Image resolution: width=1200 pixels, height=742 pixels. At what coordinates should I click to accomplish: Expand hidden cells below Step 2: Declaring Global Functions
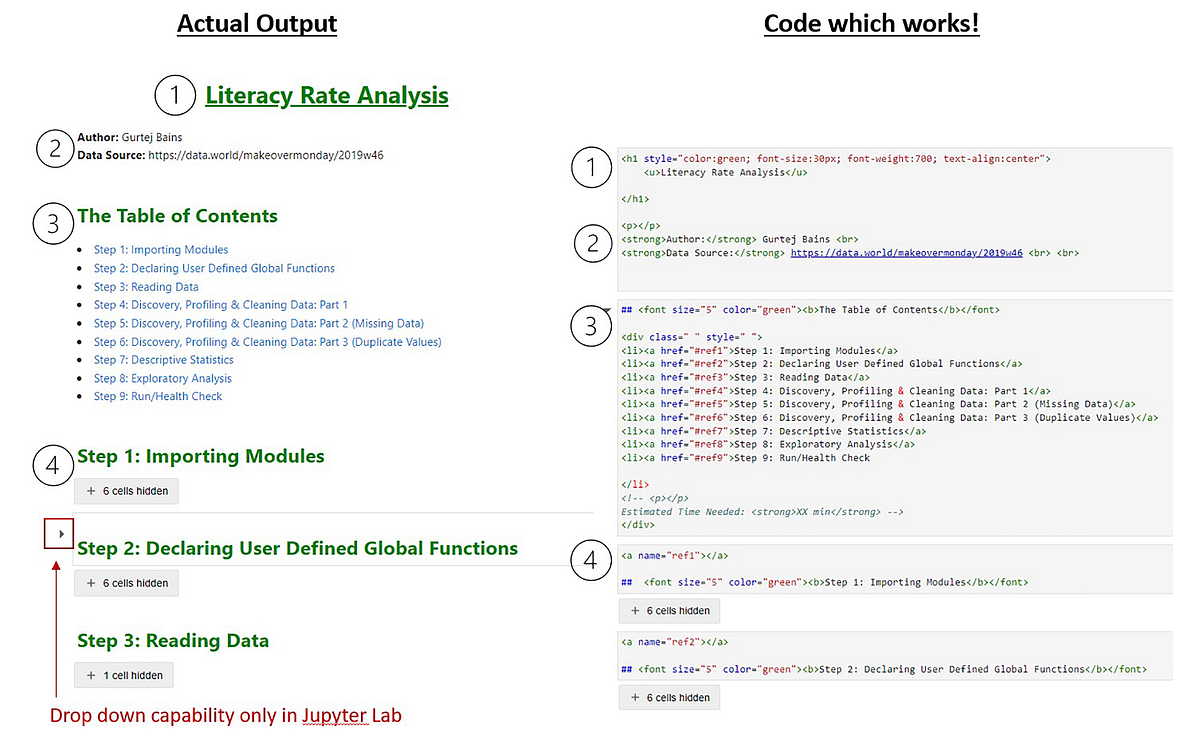click(x=126, y=583)
